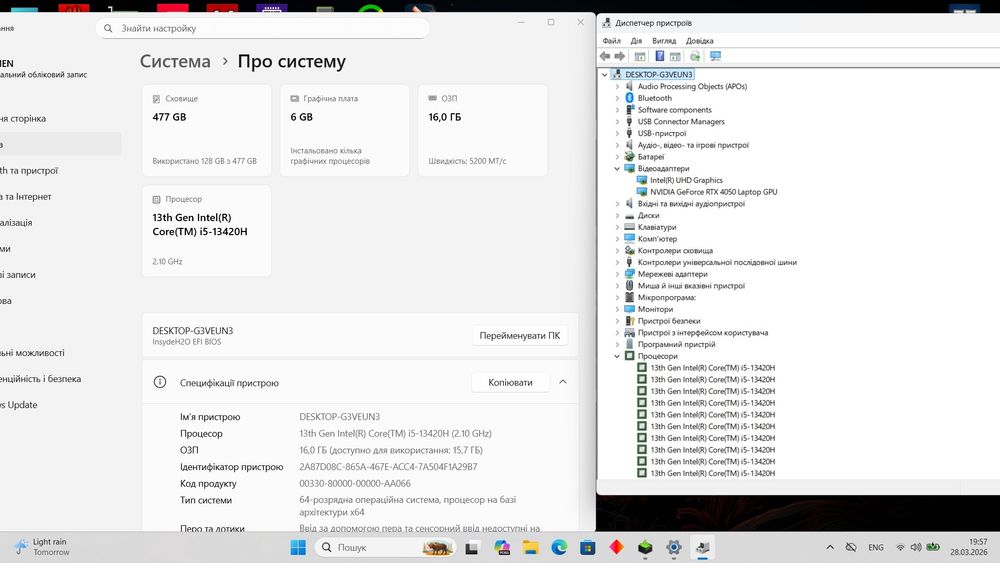
Task: Click Scan for hardware changes monitor icon
Action: point(716,56)
